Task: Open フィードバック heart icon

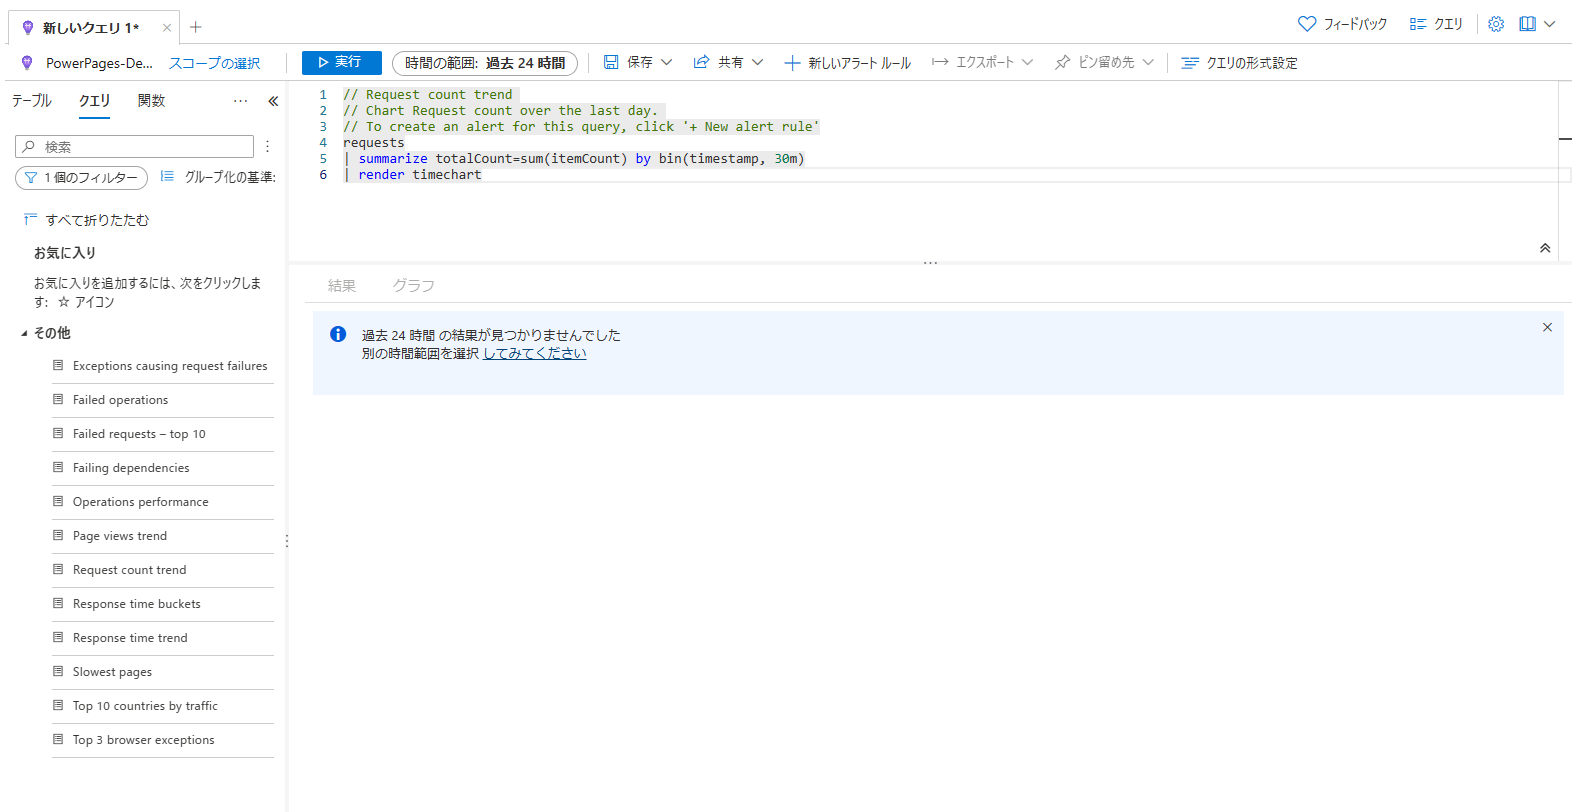Action: [1307, 24]
